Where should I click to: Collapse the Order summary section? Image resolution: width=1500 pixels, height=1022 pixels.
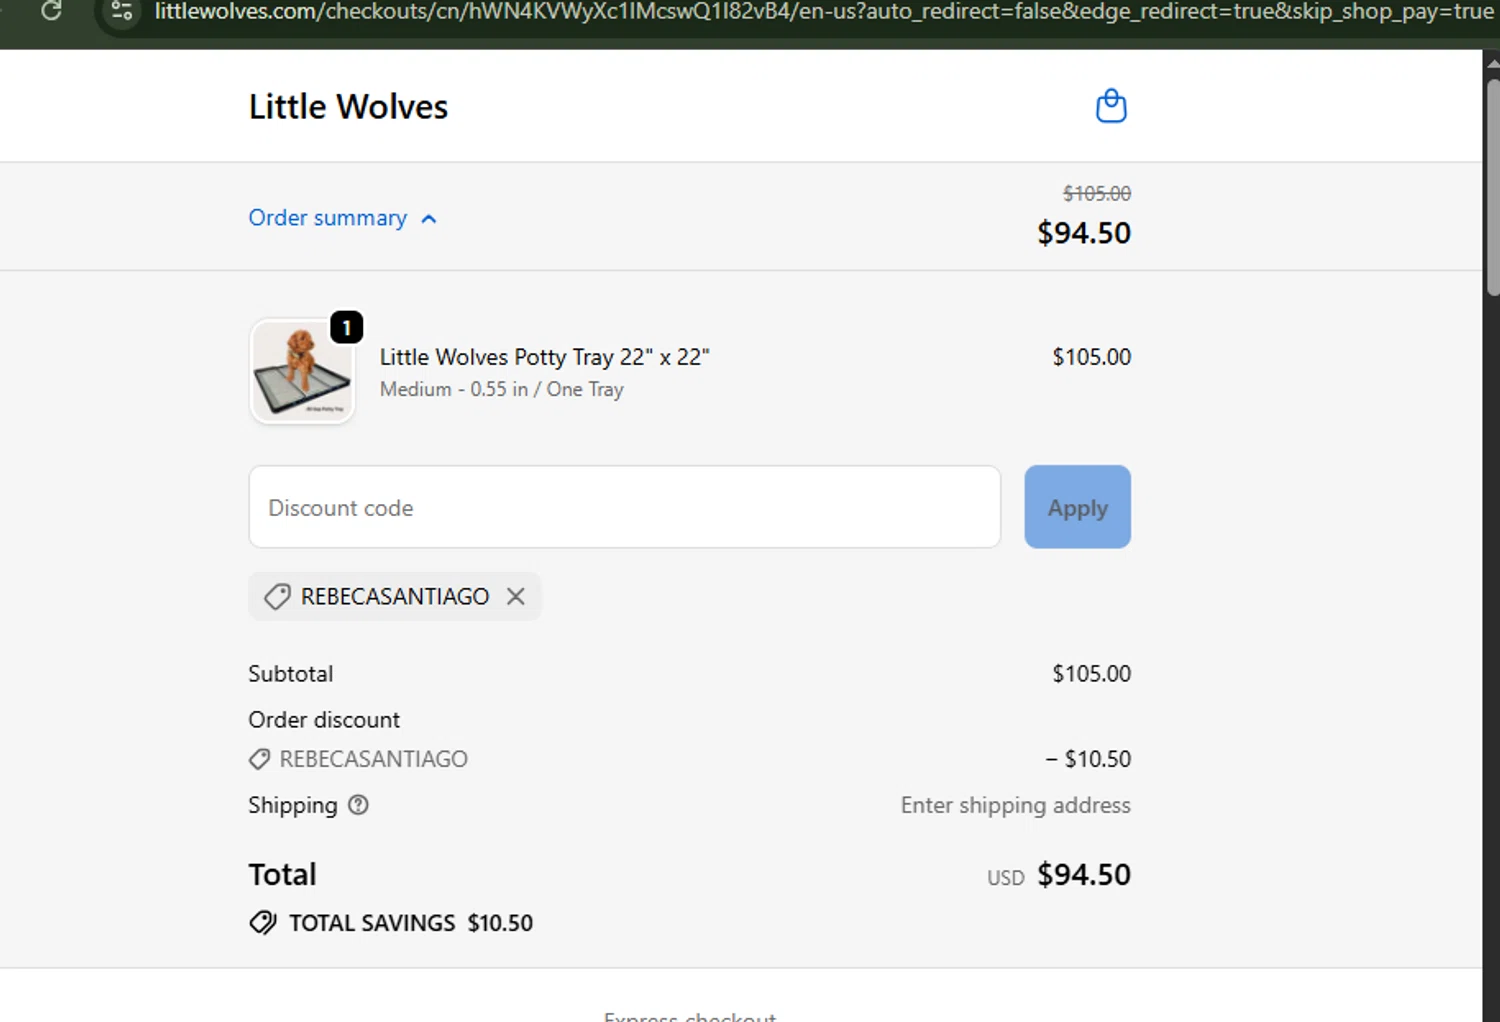coord(343,218)
